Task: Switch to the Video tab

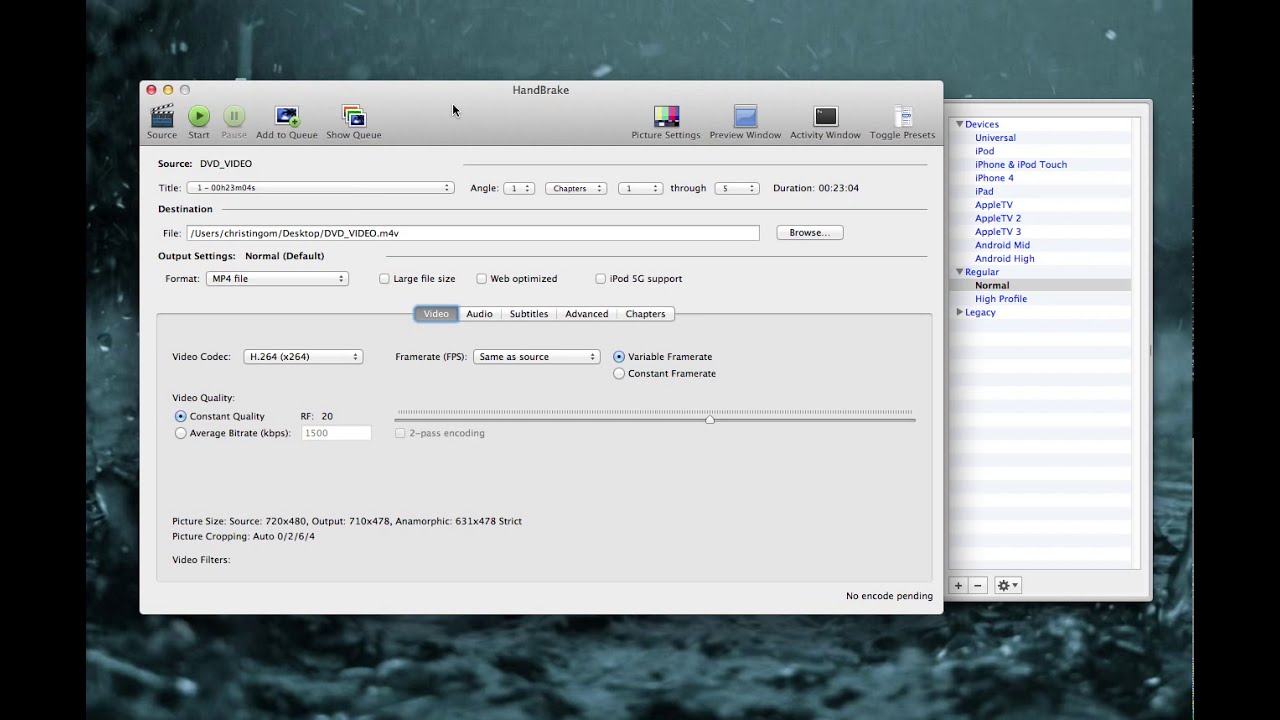Action: [436, 314]
